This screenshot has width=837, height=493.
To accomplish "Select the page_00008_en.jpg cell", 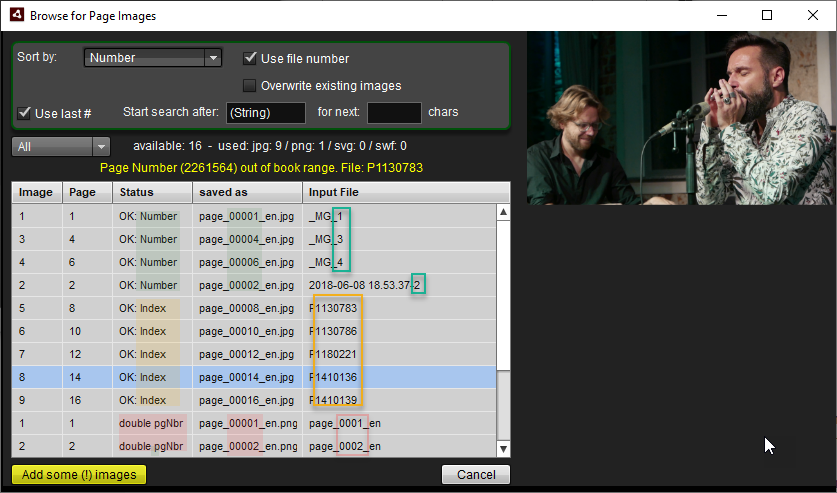I will click(247, 308).
